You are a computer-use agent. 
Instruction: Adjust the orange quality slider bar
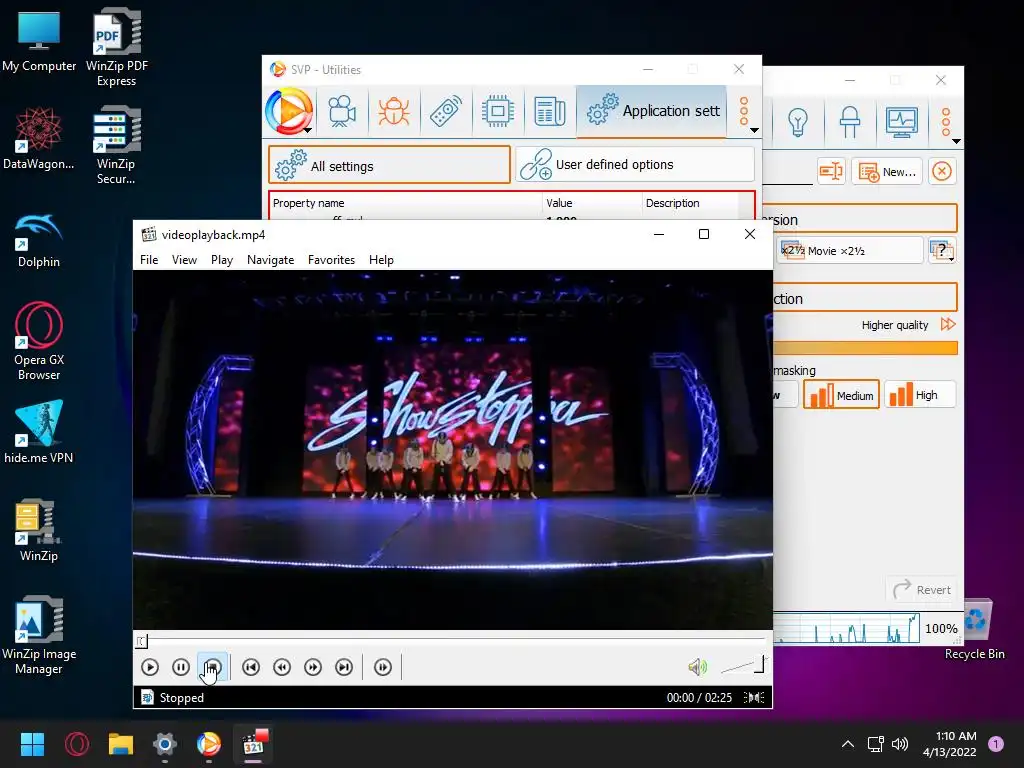click(x=865, y=348)
